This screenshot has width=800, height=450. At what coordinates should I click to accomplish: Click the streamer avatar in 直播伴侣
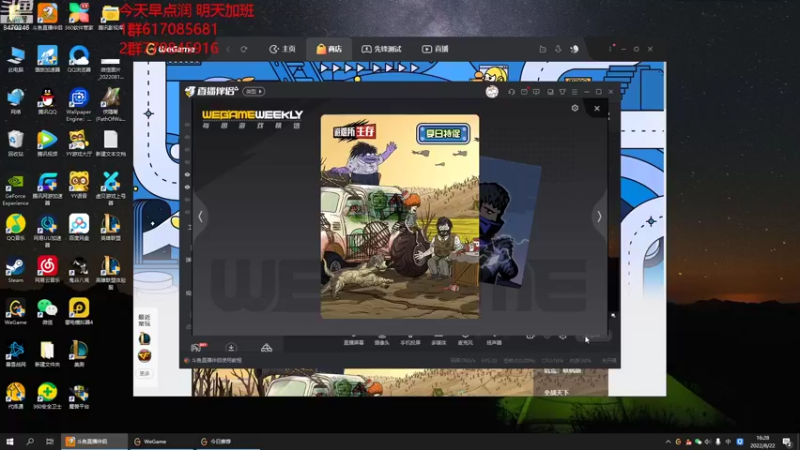(492, 91)
